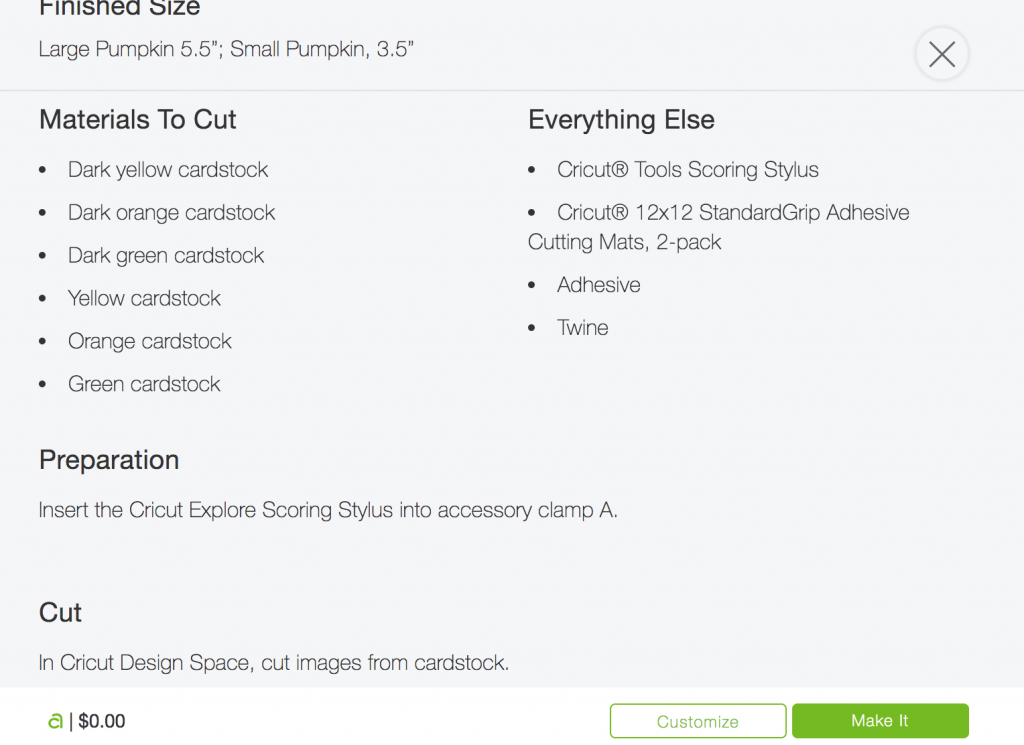Close the project details dialog
Viewport: 1024px width, 745px height.
(942, 54)
